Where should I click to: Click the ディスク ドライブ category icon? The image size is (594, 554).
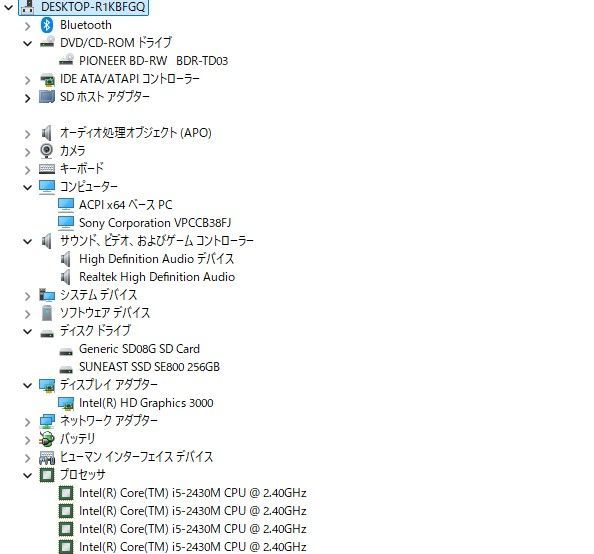pos(47,333)
